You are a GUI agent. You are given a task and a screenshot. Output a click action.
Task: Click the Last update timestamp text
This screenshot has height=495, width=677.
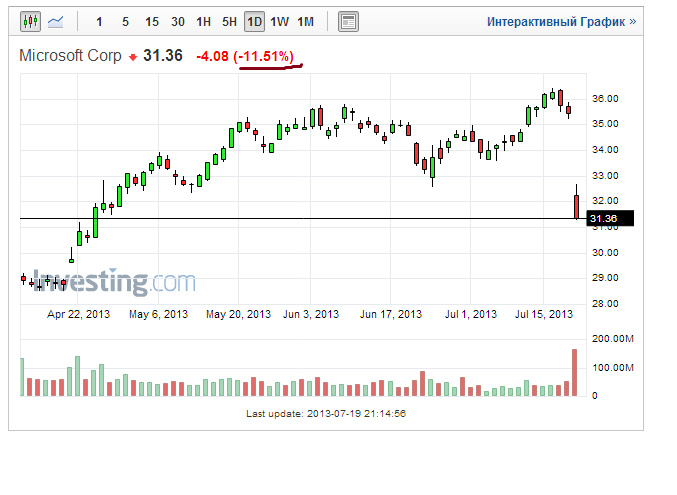(x=326, y=413)
